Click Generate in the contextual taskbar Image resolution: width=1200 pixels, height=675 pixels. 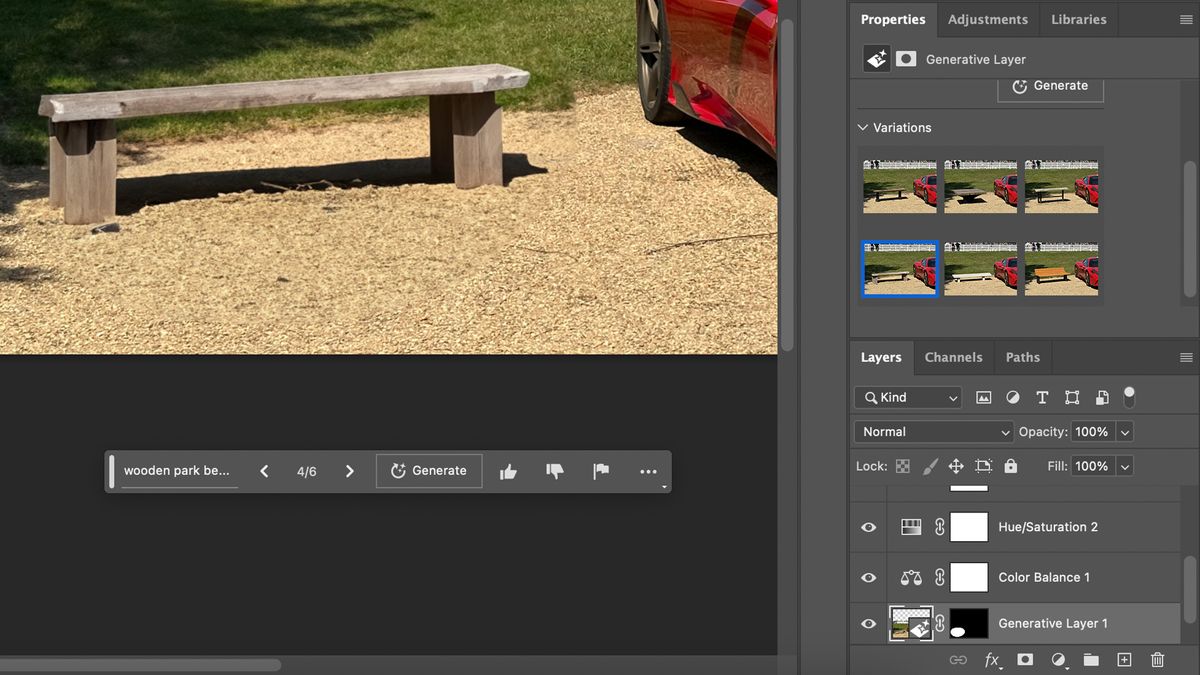pyautogui.click(x=429, y=470)
